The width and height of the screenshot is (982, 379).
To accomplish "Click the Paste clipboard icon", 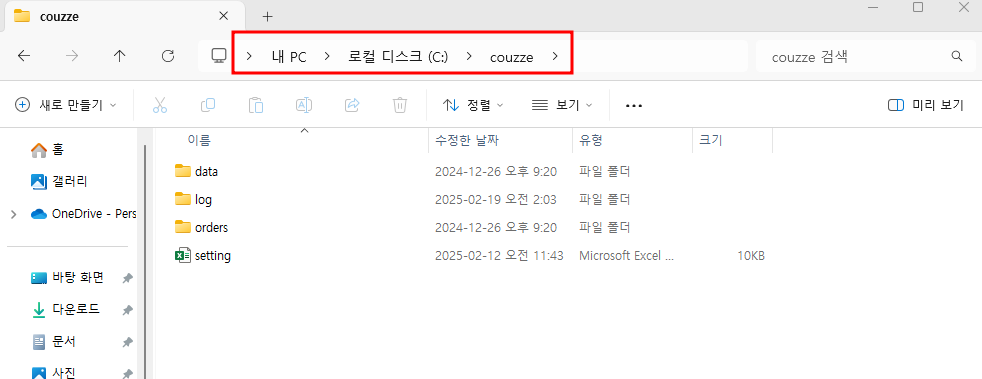I will pos(256,105).
